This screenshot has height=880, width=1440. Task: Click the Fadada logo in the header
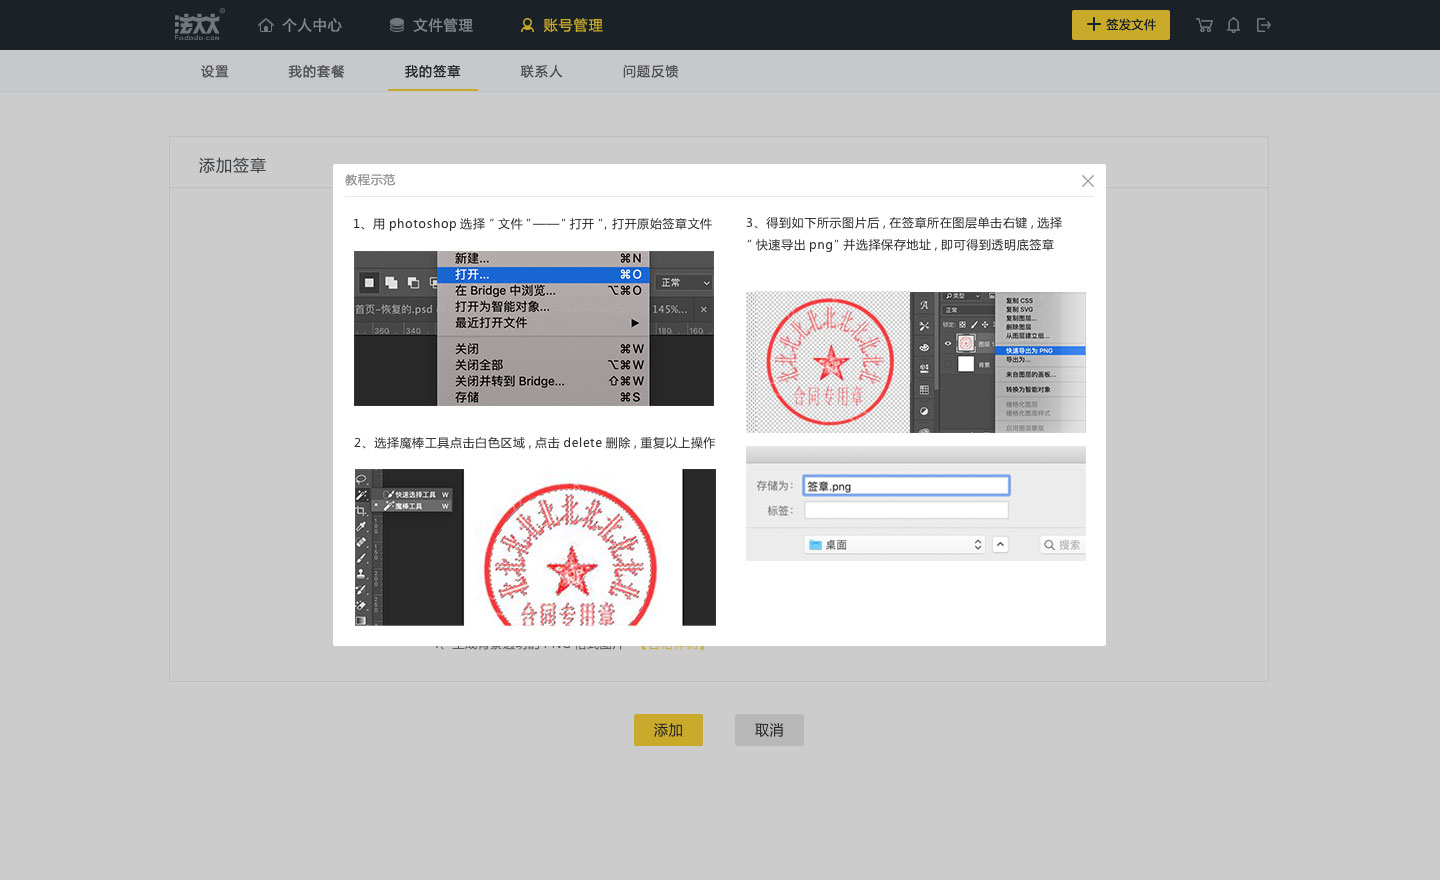(199, 25)
